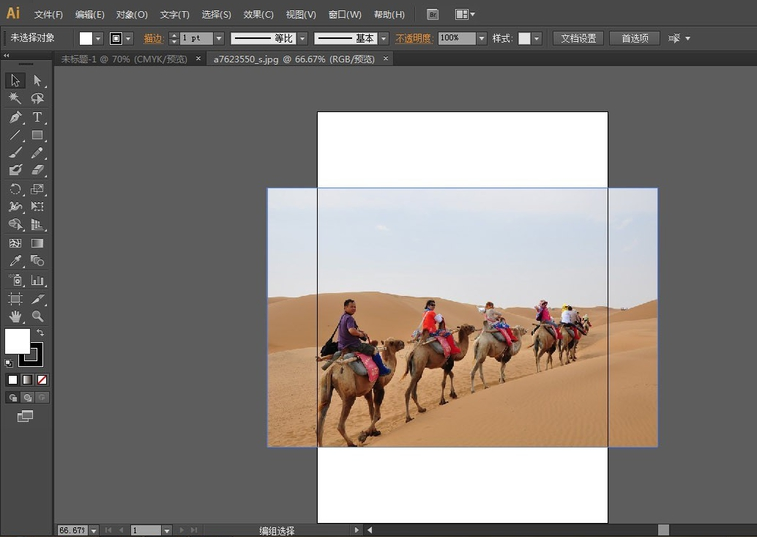Choose the Rotate tool
The height and width of the screenshot is (537, 757).
pos(15,189)
